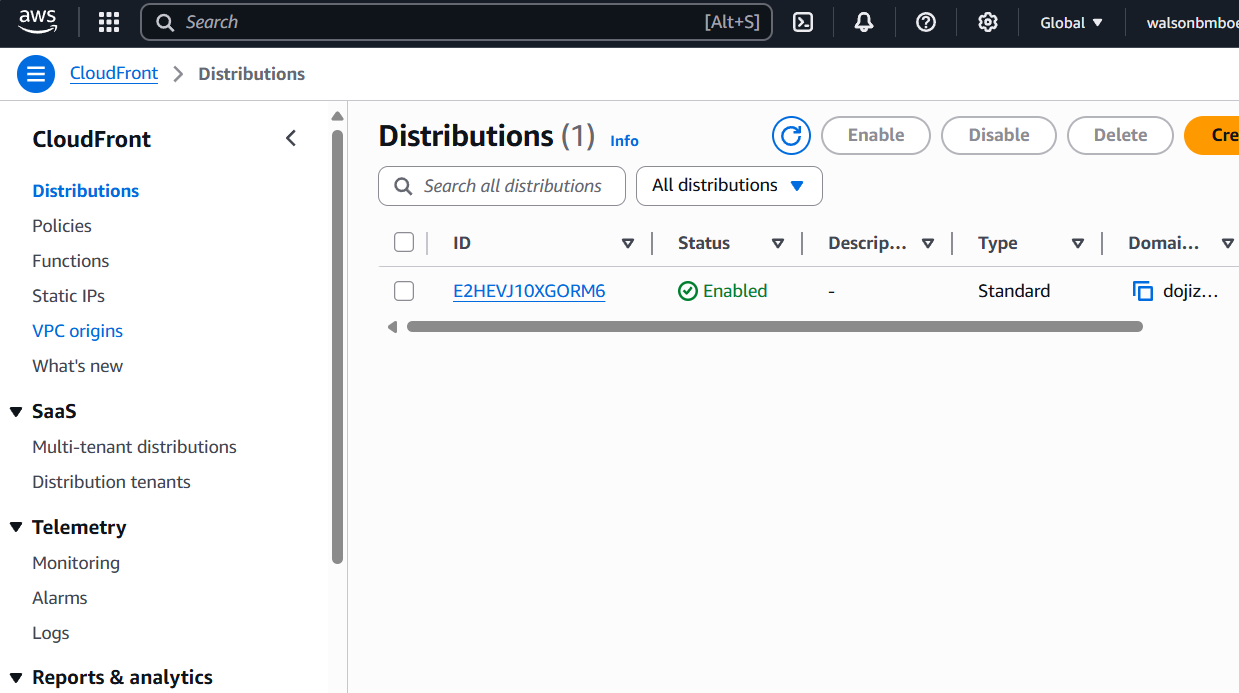Open Policies in sidebar

coord(62,226)
